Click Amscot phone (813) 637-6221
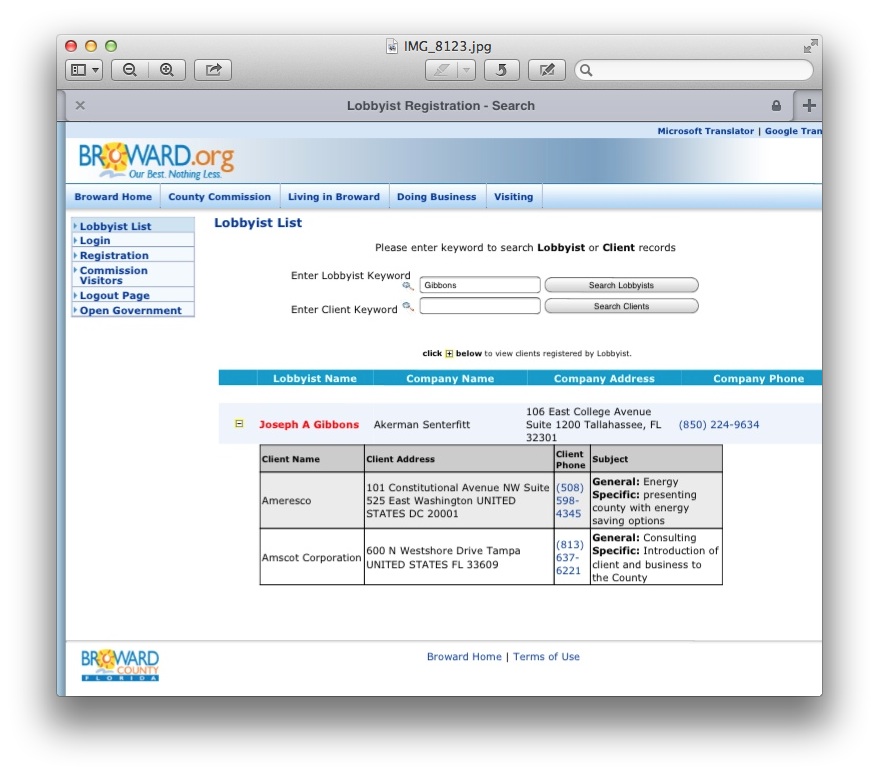This screenshot has height=775, width=879. [x=570, y=557]
